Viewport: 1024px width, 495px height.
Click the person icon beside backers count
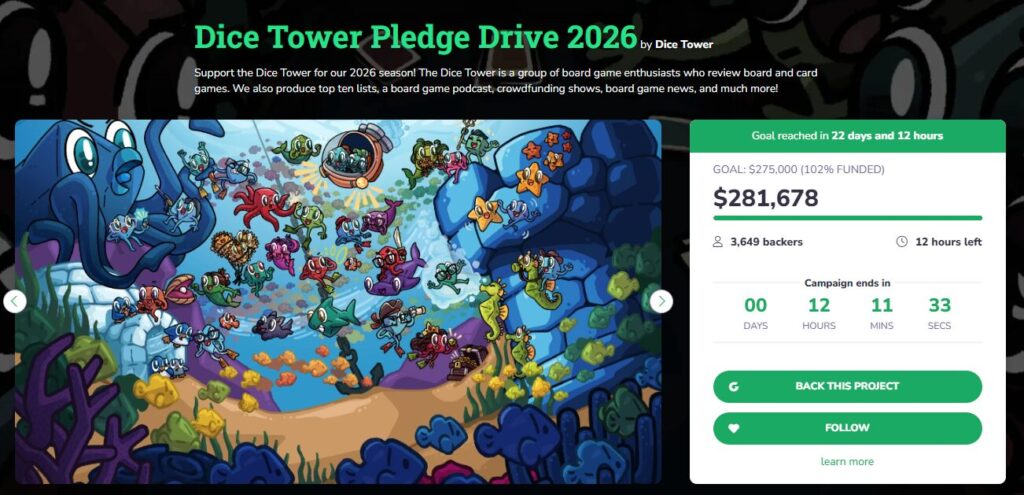pos(718,242)
